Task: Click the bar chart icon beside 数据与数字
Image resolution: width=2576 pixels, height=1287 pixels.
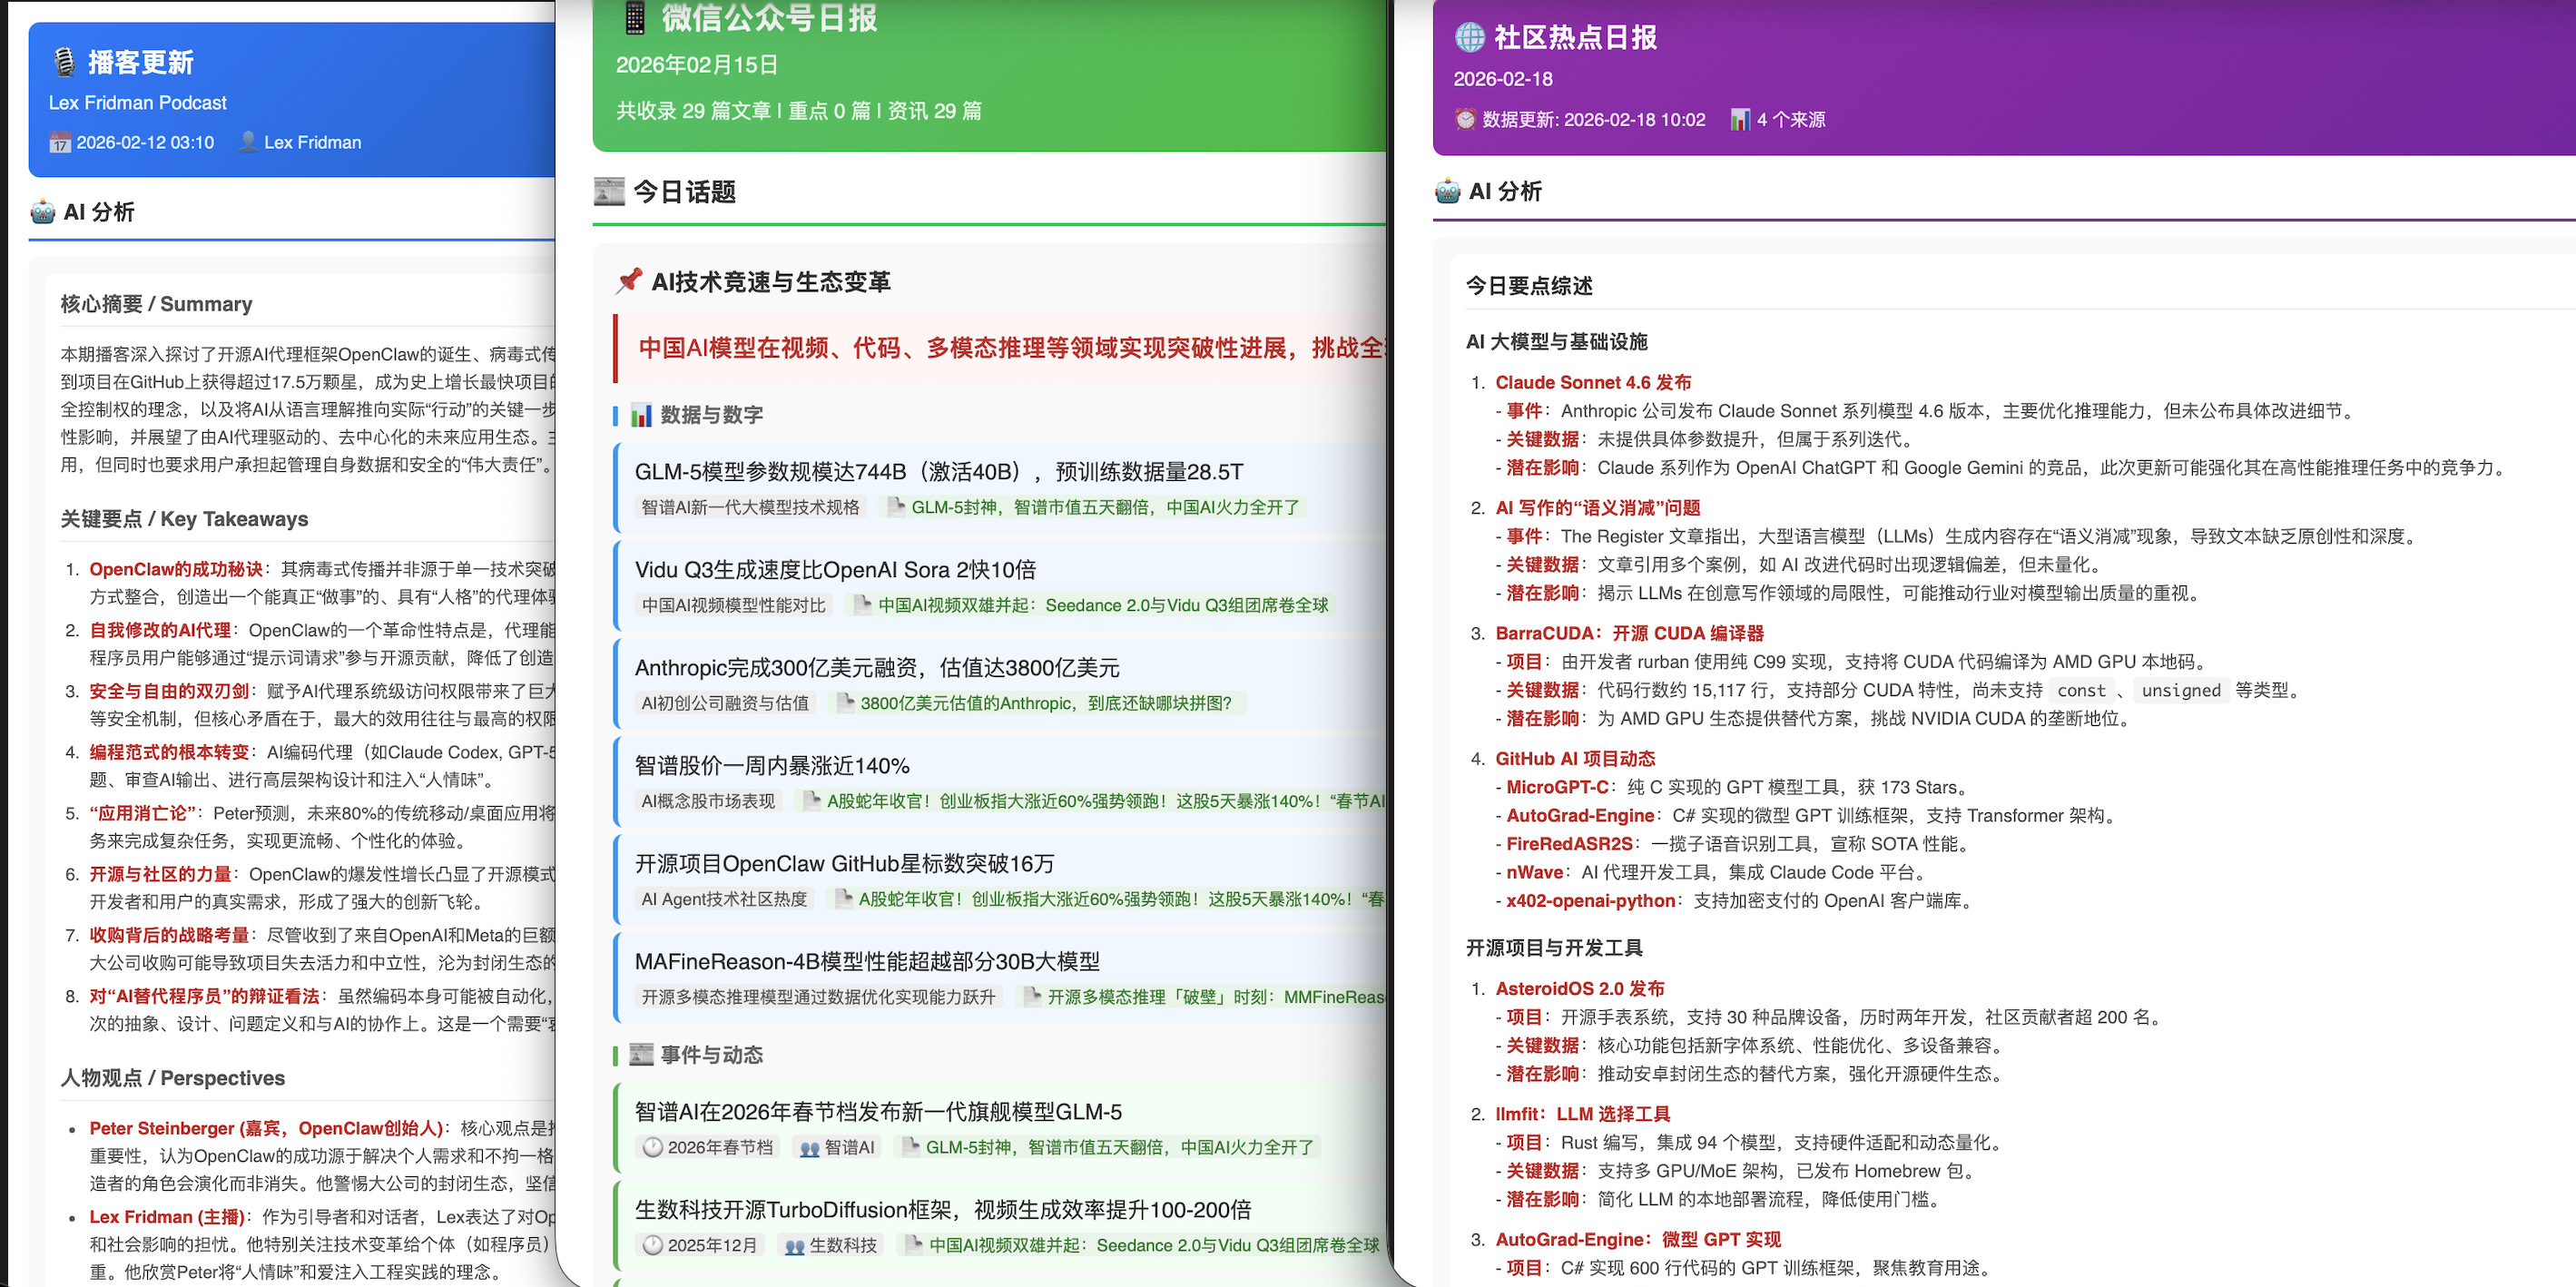Action: coord(641,415)
